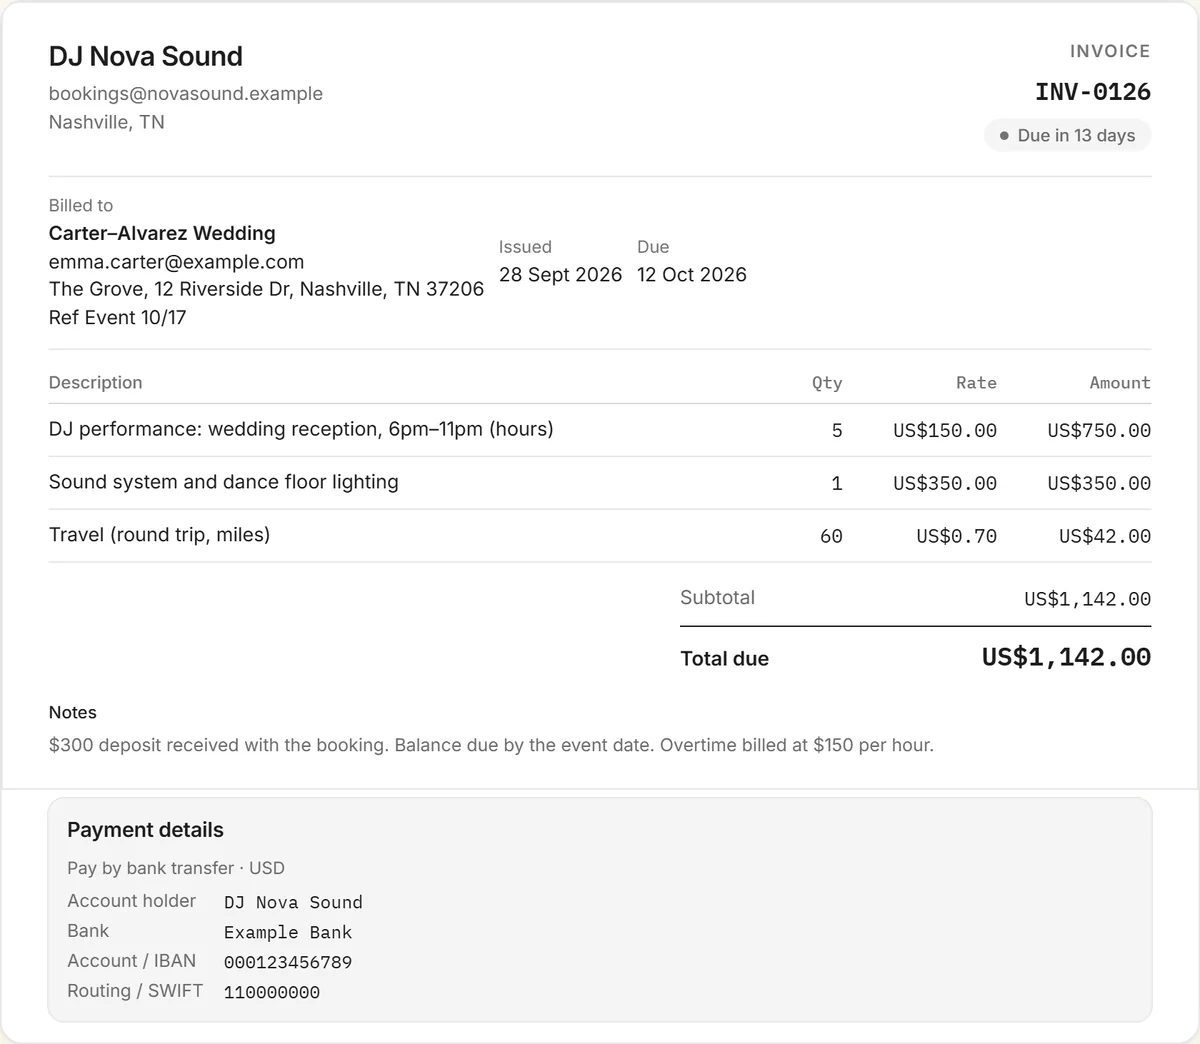Select the $300 deposit received note text
The width and height of the screenshot is (1200, 1044).
(x=491, y=745)
